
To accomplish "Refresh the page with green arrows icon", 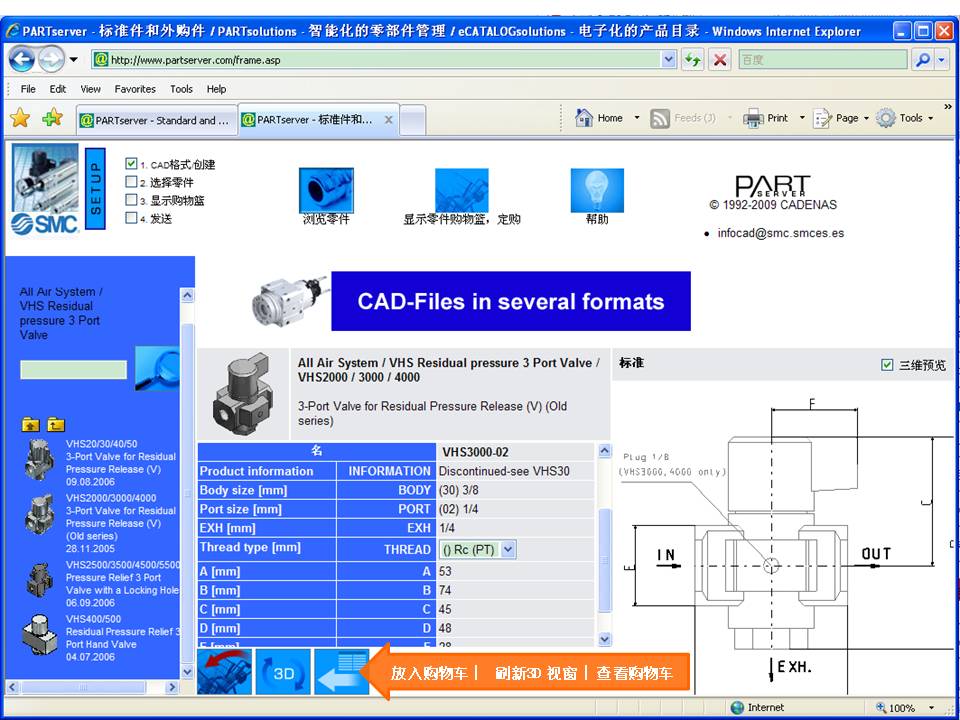I will point(692,60).
